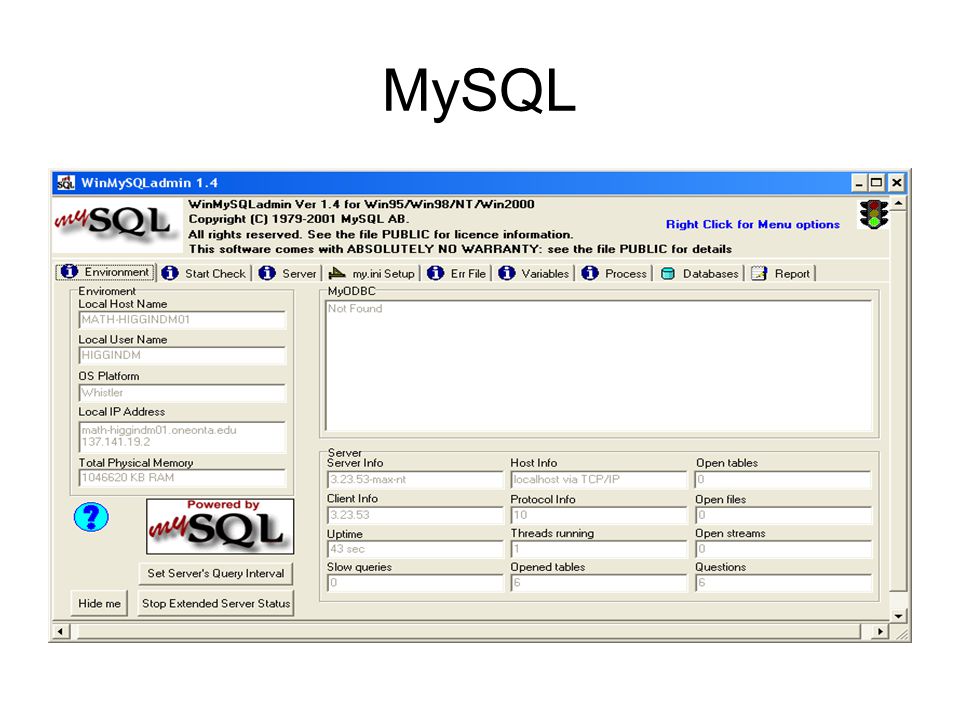Close the WinMySQLadmin window
Screen dimensions: 960x720
896,182
